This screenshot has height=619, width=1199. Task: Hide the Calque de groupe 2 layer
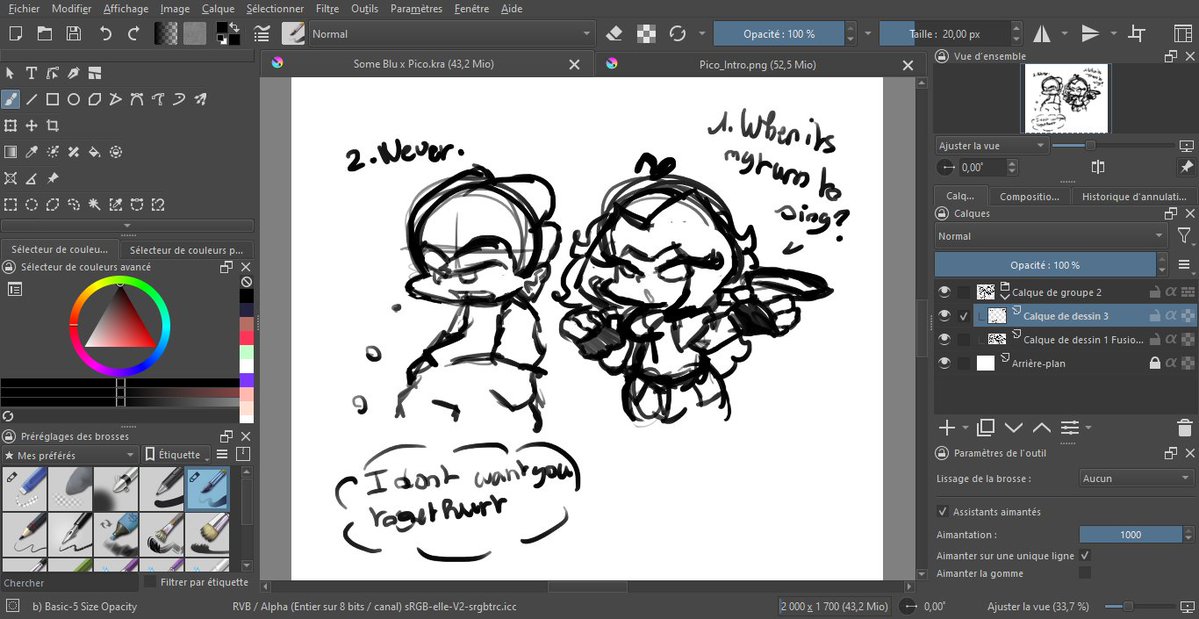point(944,292)
